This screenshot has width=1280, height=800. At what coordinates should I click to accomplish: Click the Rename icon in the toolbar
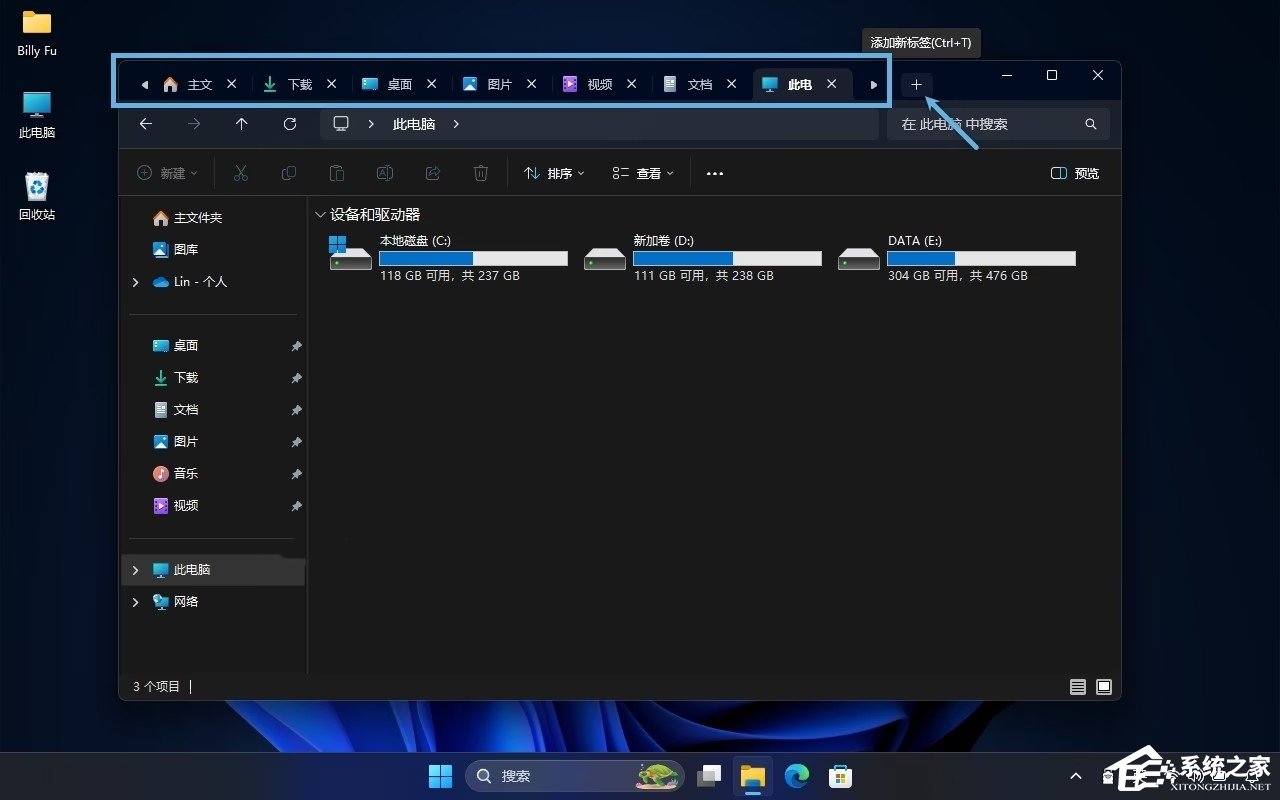pyautogui.click(x=385, y=173)
